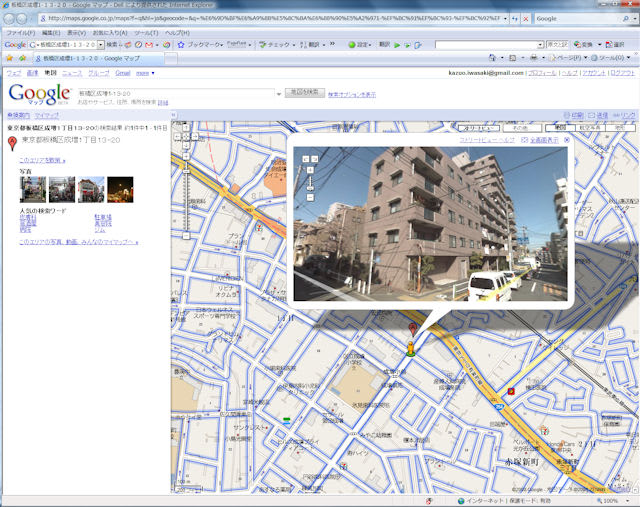Click the maps search input field
Image resolution: width=640 pixels, height=507 pixels.
[176, 93]
